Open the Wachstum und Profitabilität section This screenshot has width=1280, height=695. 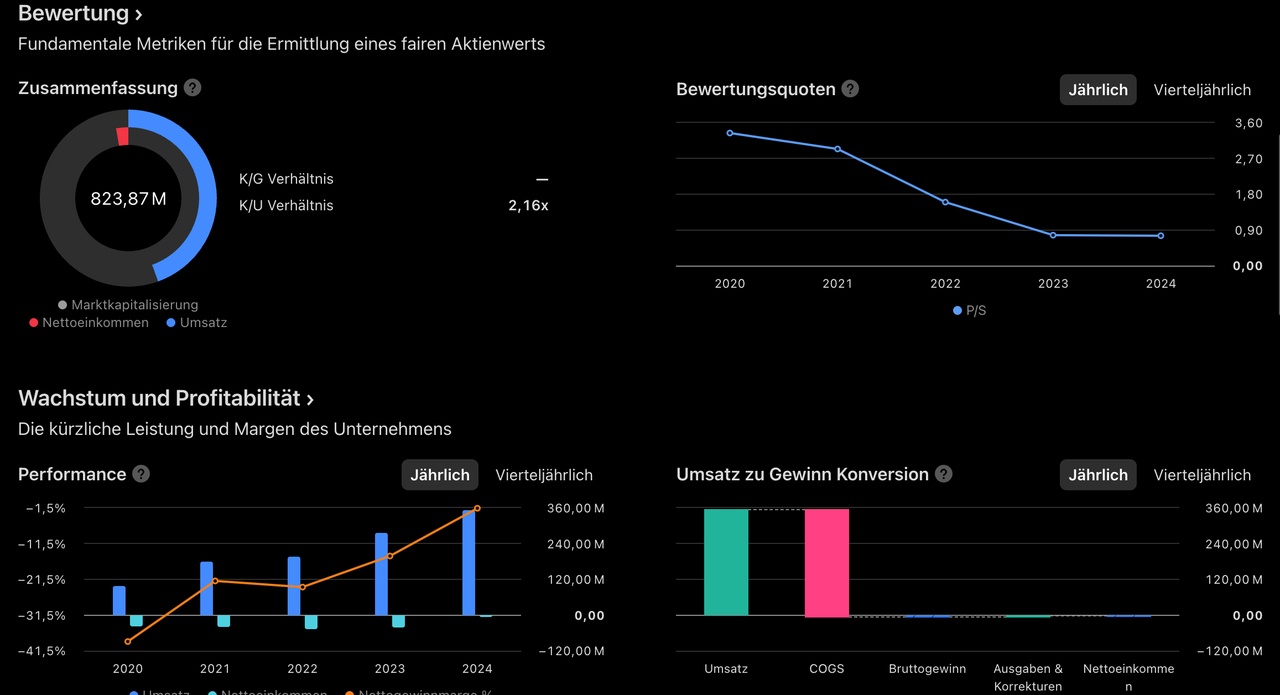click(166, 399)
